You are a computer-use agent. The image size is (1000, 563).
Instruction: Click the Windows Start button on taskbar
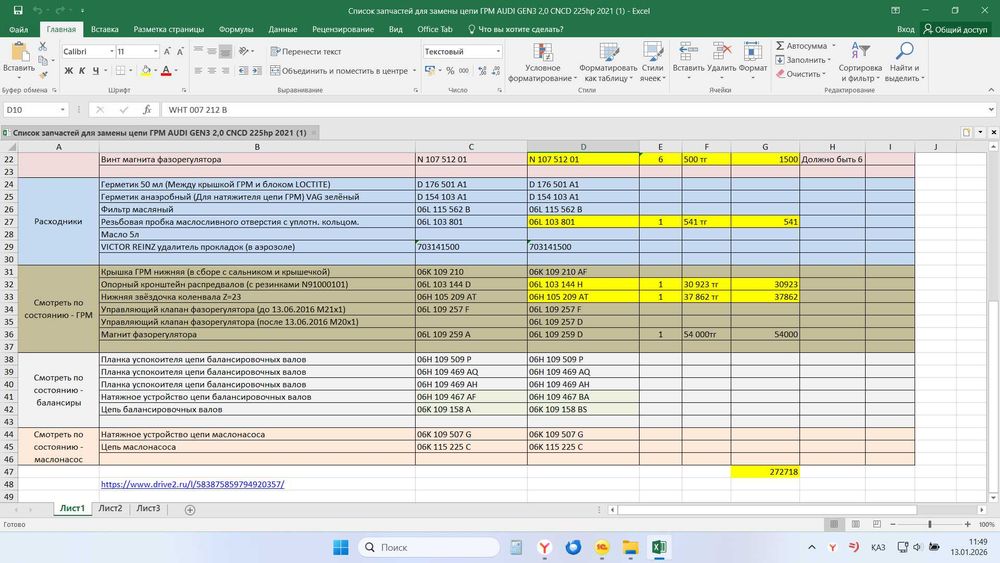(341, 547)
